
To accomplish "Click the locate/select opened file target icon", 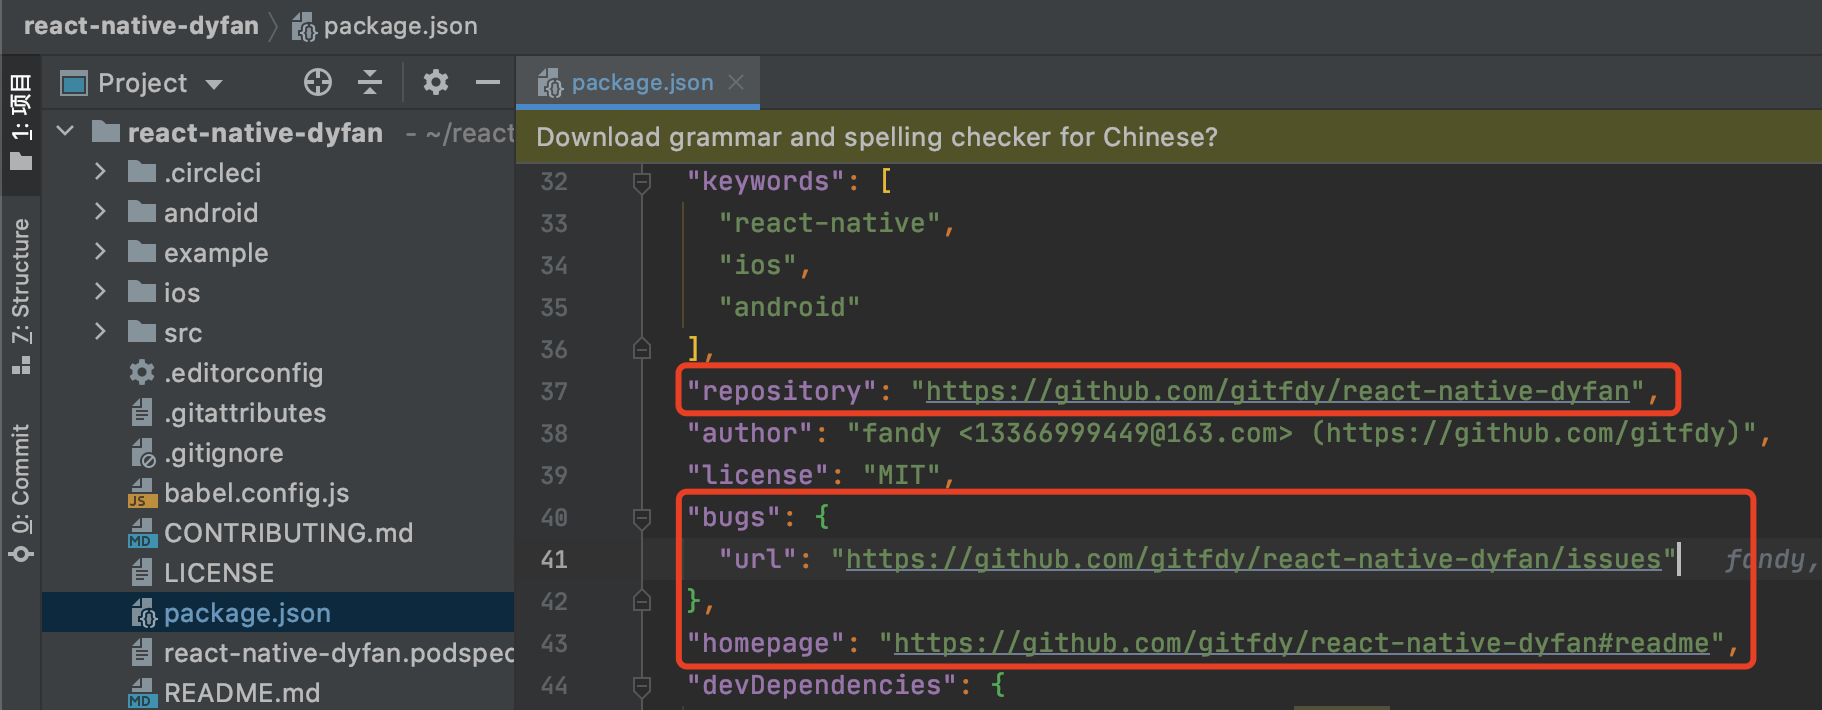I will 318,82.
